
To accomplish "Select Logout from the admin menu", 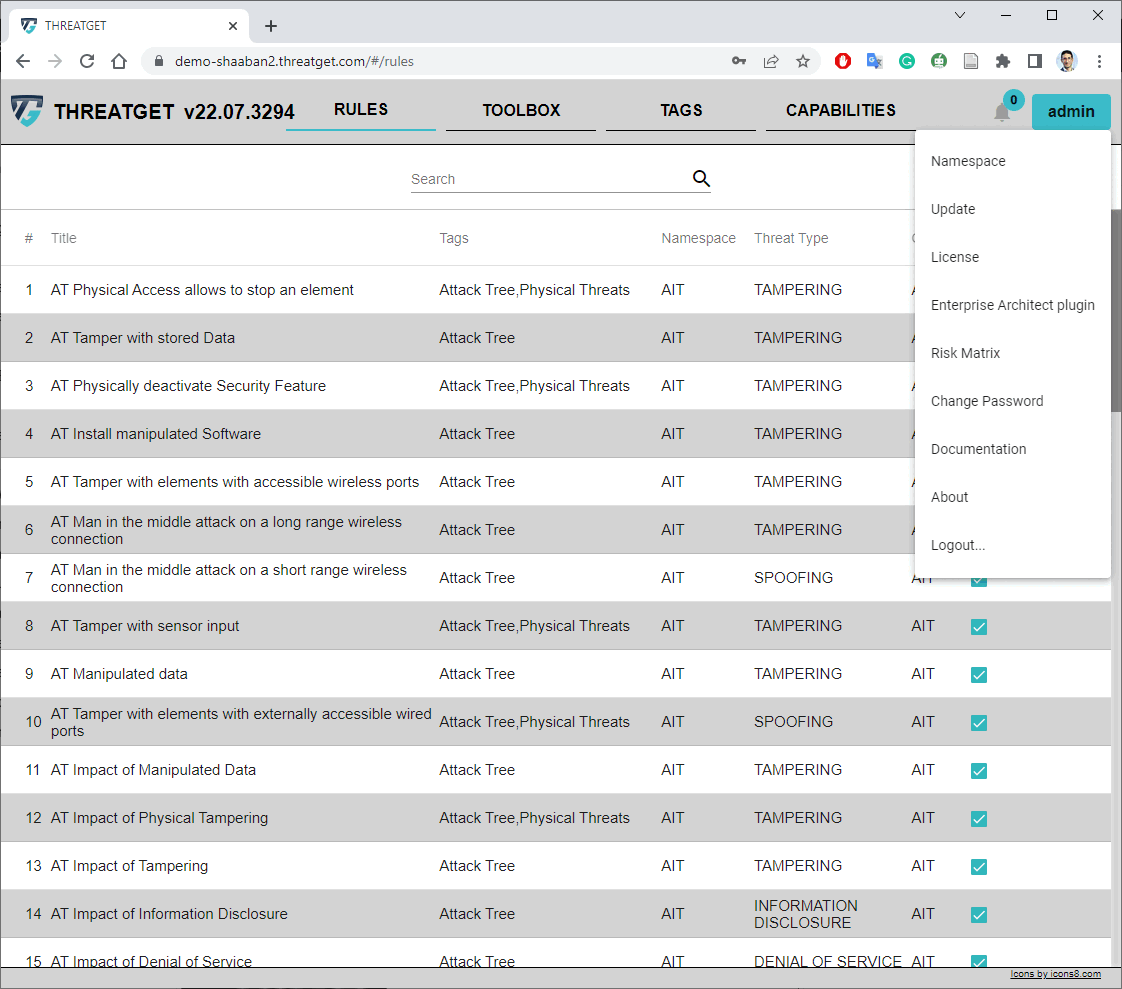I will pos(957,545).
